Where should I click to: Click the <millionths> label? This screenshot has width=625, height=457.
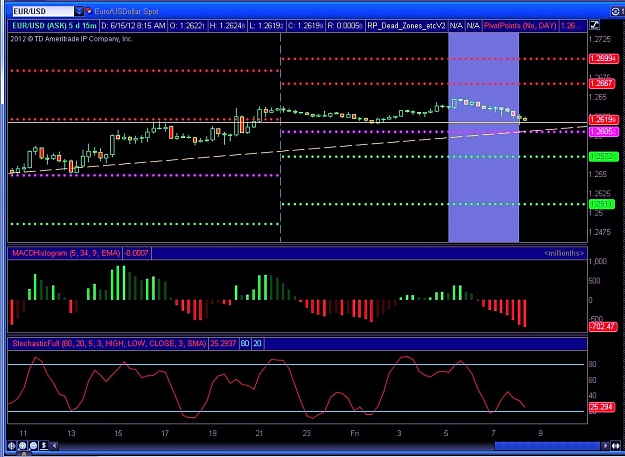coord(564,253)
